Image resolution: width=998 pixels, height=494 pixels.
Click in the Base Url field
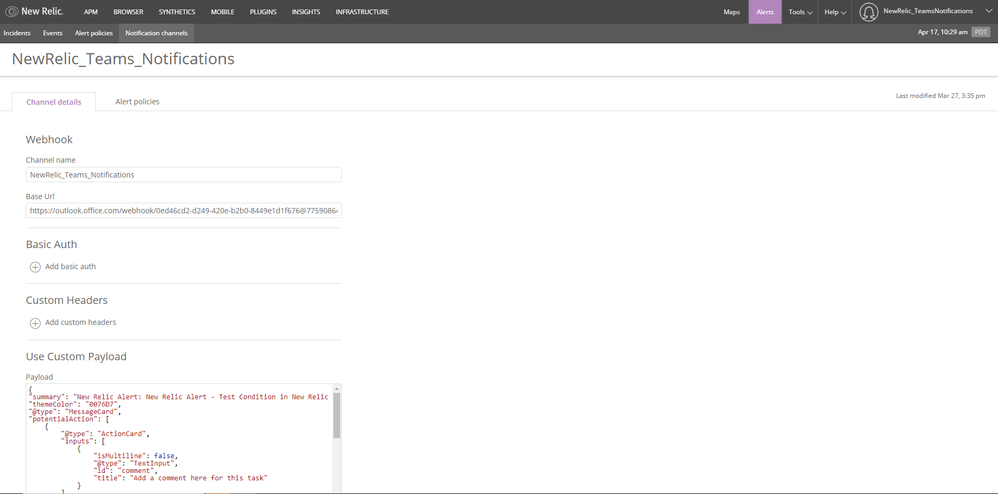[183, 210]
